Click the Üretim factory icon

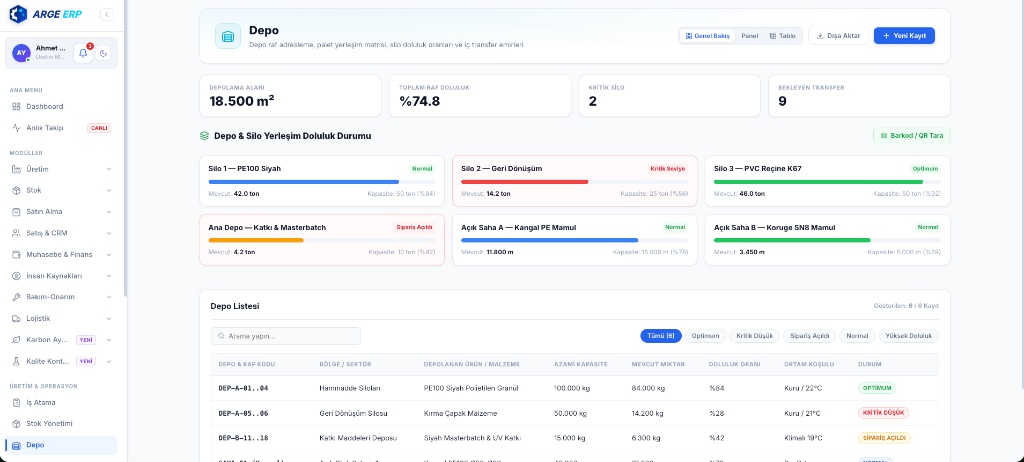[x=16, y=169]
